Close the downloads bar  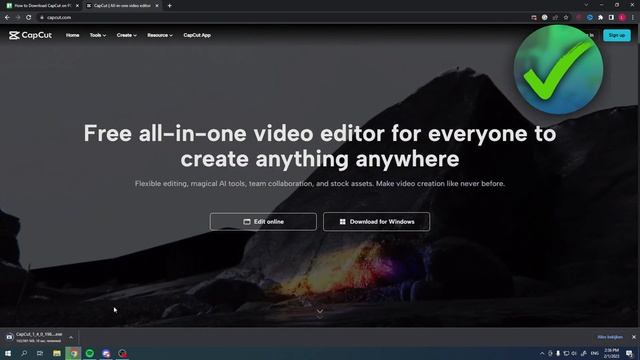[x=634, y=337]
